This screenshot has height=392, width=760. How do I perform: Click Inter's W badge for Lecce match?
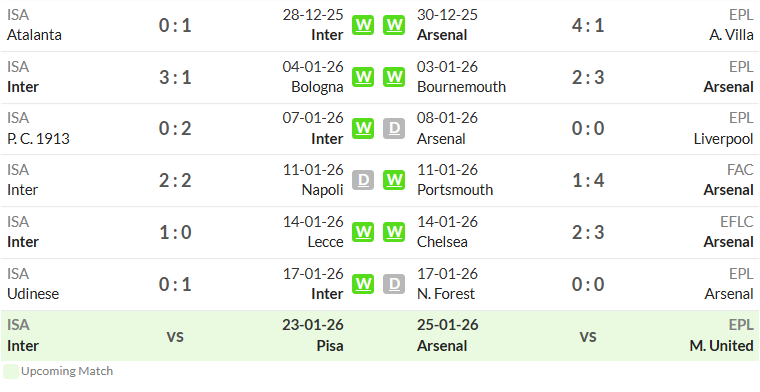tap(363, 232)
